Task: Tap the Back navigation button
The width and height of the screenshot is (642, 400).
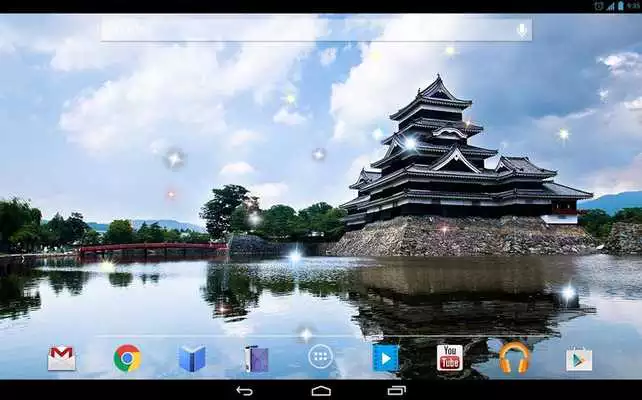Action: (x=244, y=391)
